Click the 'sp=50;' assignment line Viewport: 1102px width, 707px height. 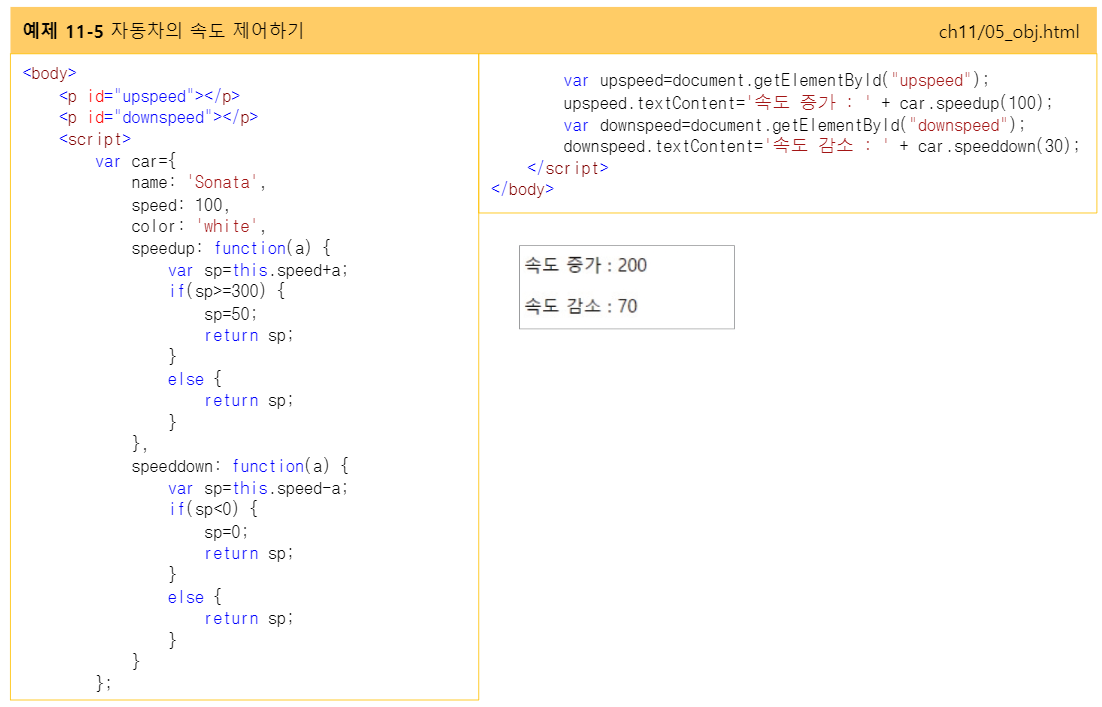click(x=231, y=313)
